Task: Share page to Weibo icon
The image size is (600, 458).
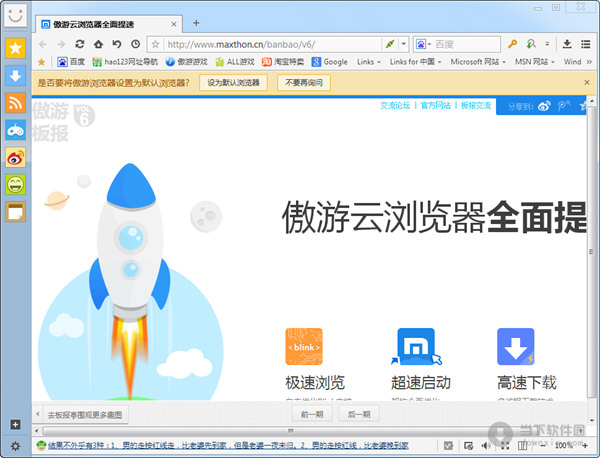Action: click(x=544, y=106)
